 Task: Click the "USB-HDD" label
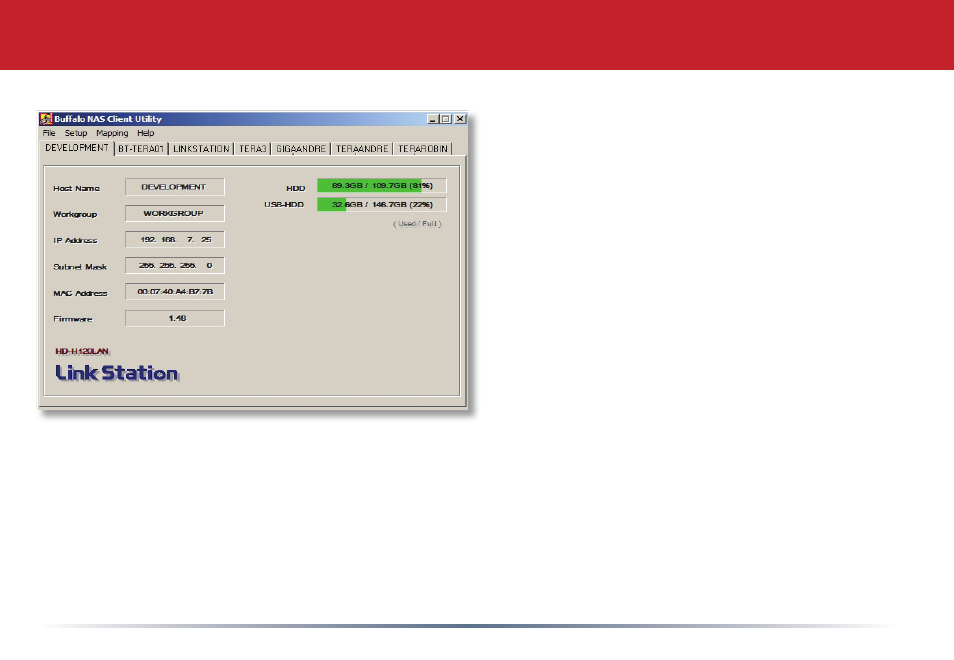(x=284, y=204)
